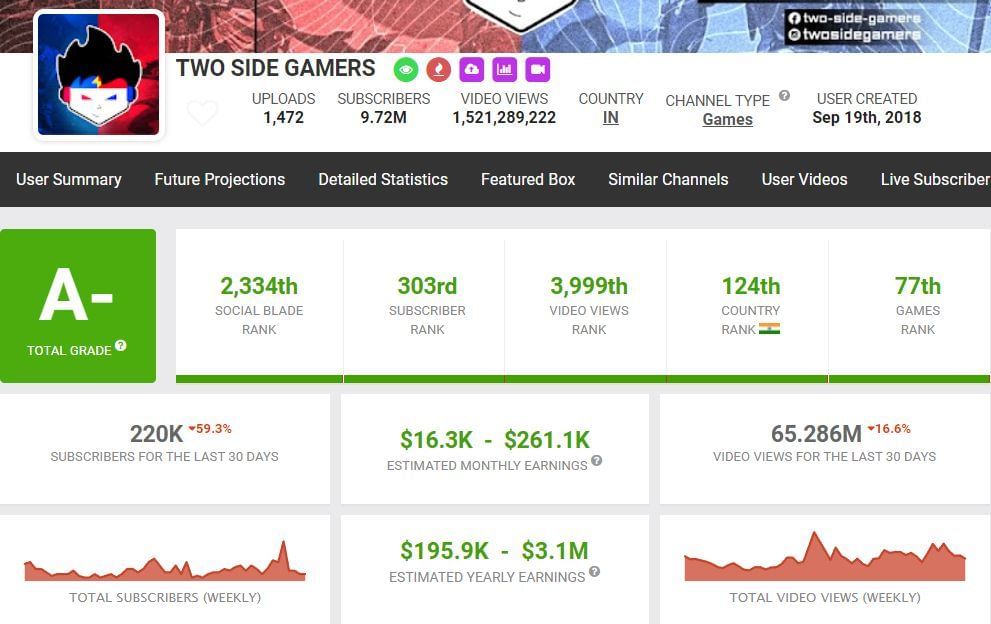Select the Similar Channels tab
This screenshot has height=624, width=991.
(668, 180)
